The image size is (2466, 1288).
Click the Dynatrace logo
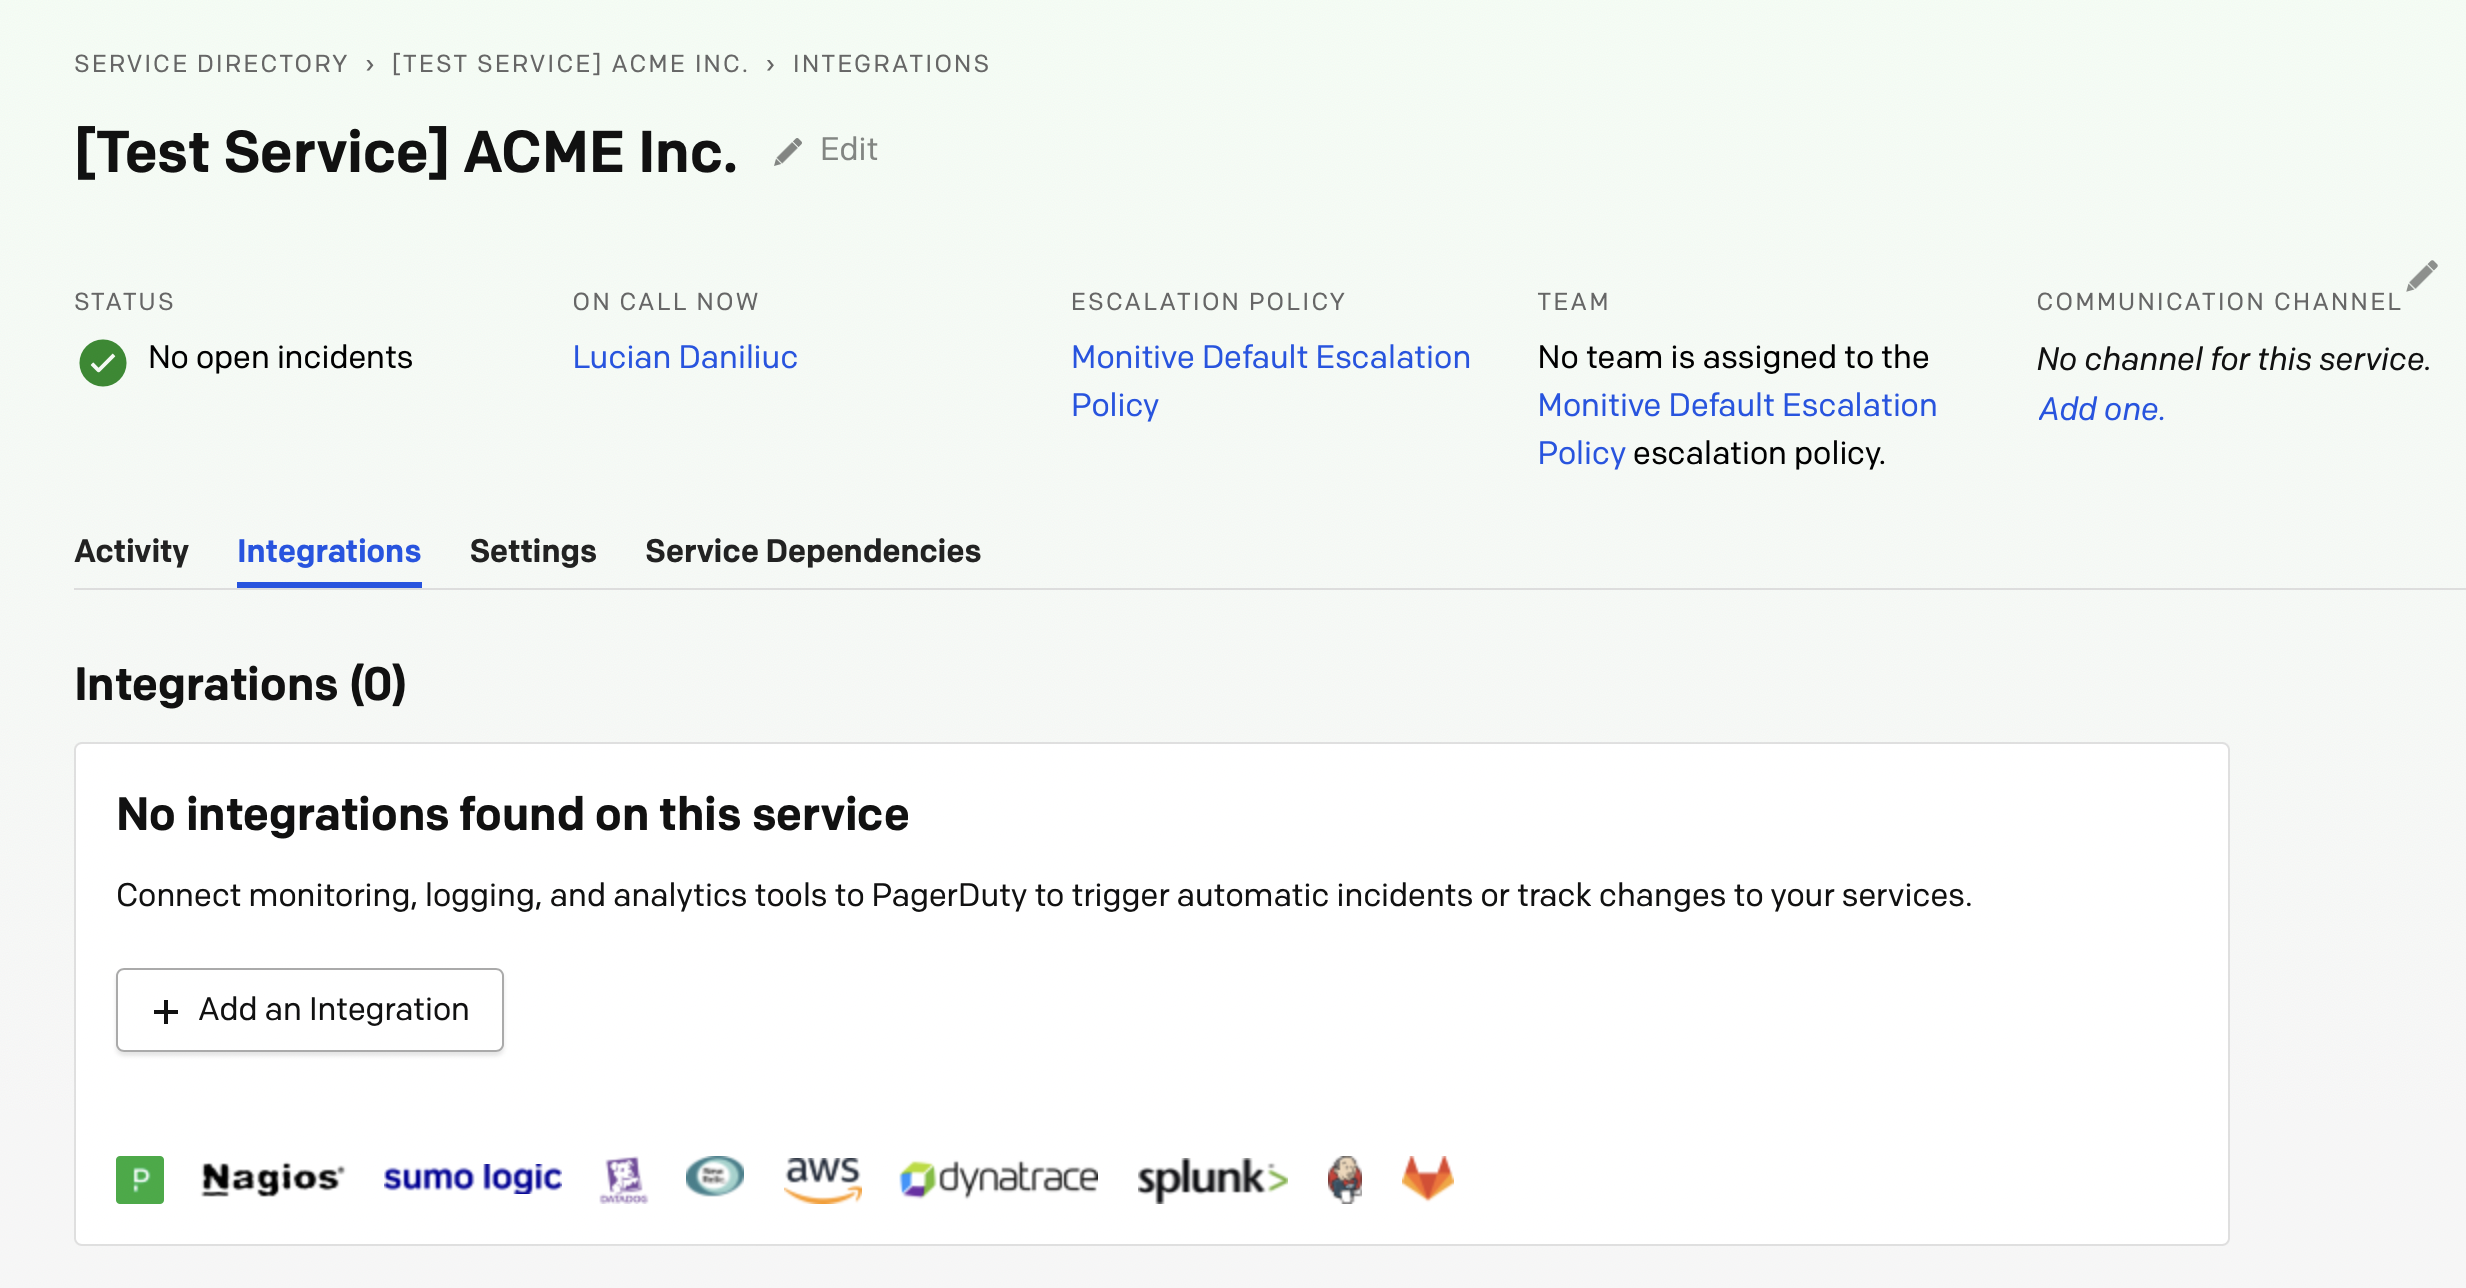(998, 1178)
